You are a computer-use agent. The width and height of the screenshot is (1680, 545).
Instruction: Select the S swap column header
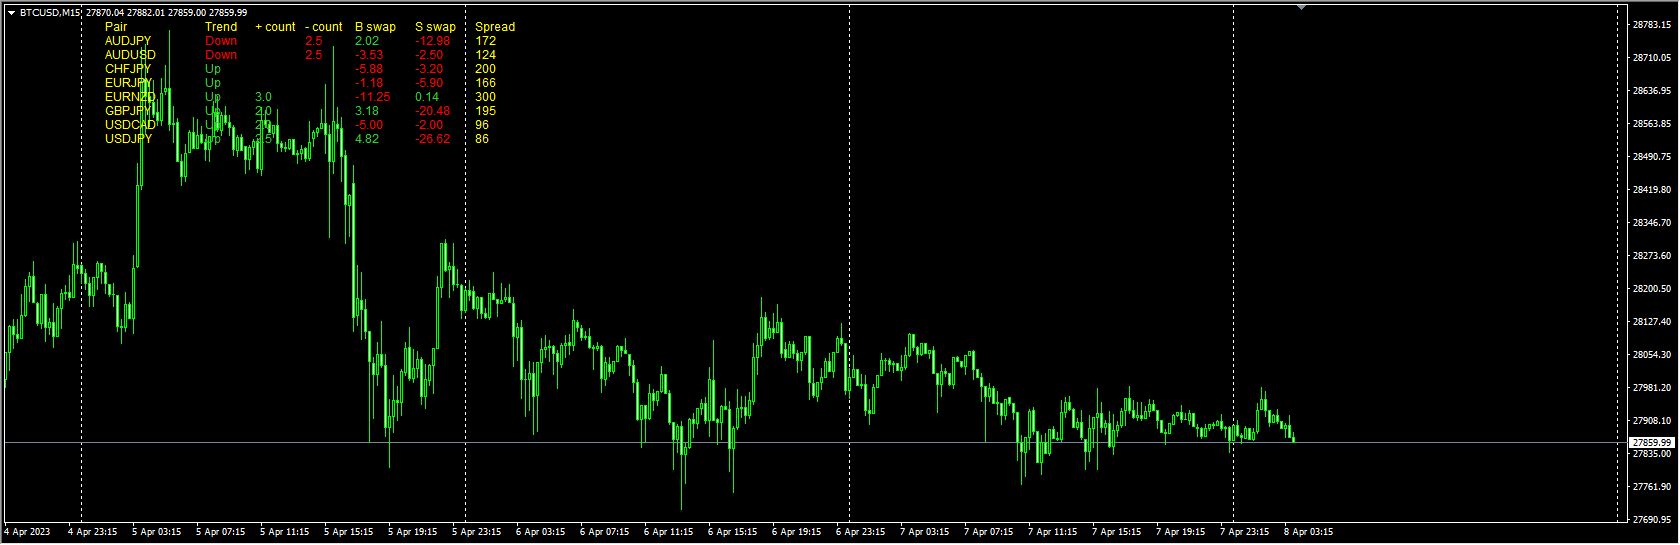click(435, 27)
